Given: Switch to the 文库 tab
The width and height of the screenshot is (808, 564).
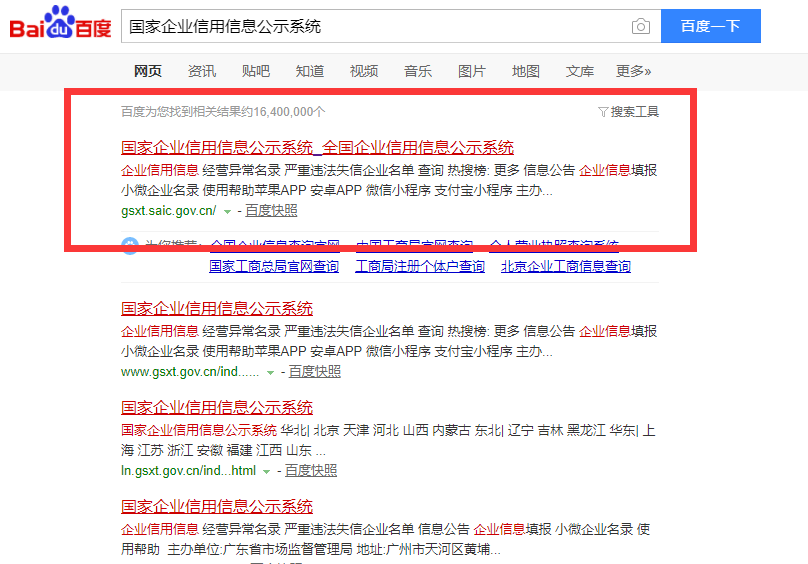Looking at the screenshot, I should [x=580, y=71].
